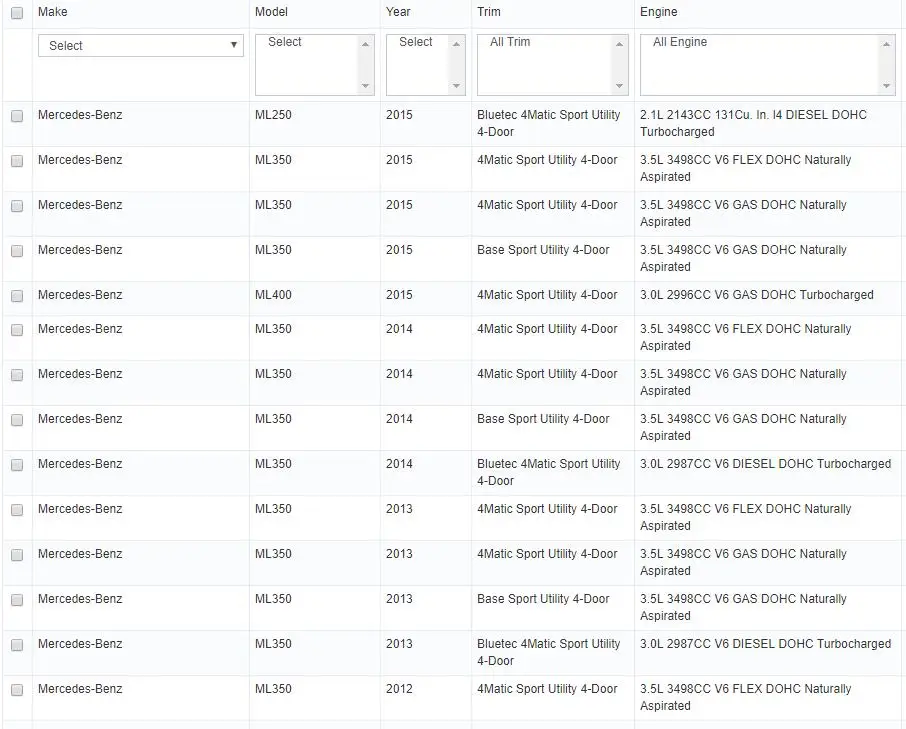
Task: Open the Make Select dropdown
Action: click(x=141, y=46)
